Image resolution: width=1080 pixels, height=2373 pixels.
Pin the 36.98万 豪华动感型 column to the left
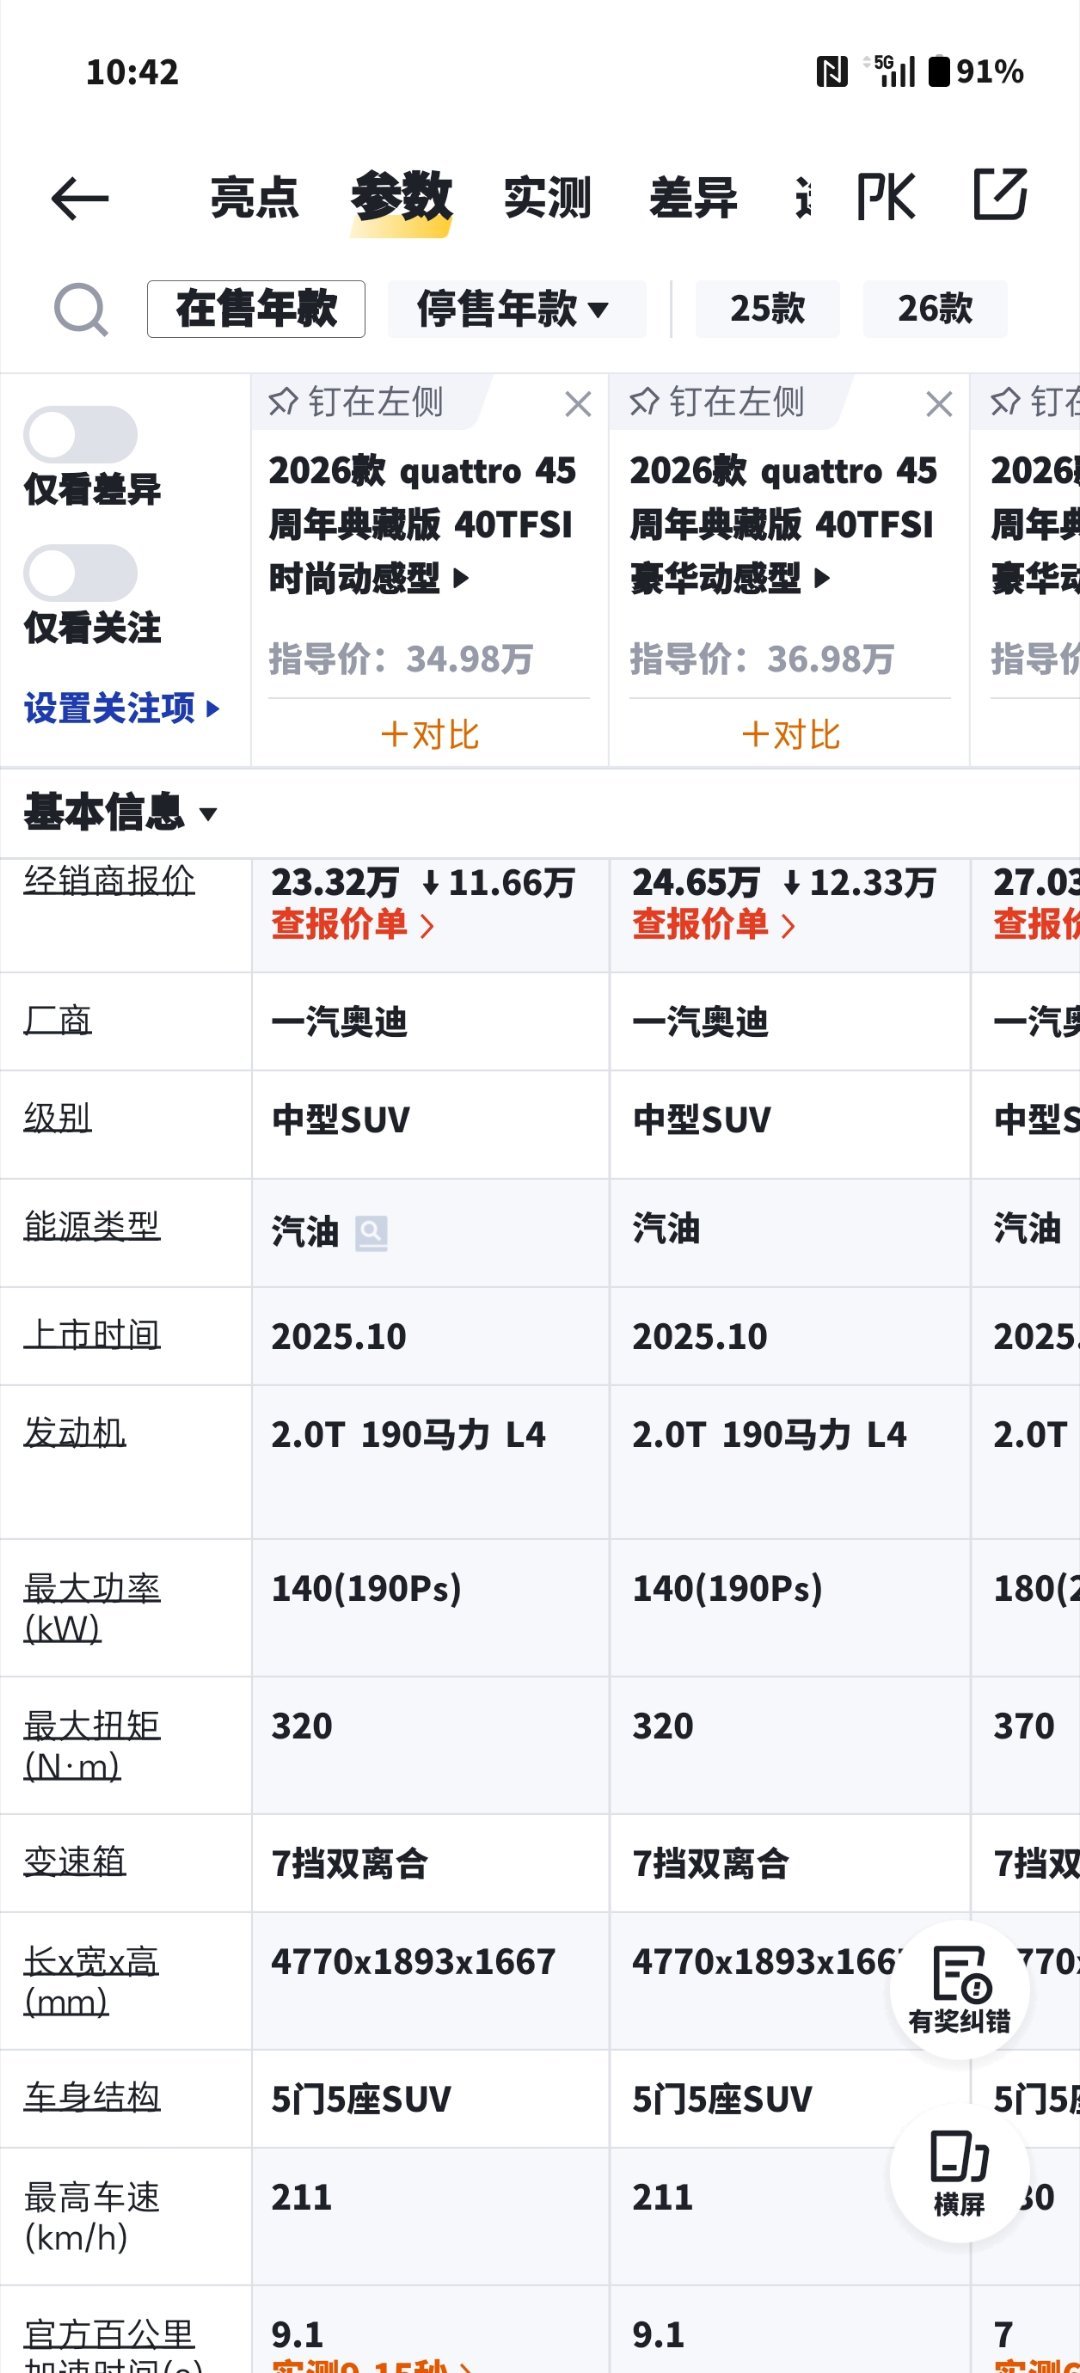pos(717,402)
